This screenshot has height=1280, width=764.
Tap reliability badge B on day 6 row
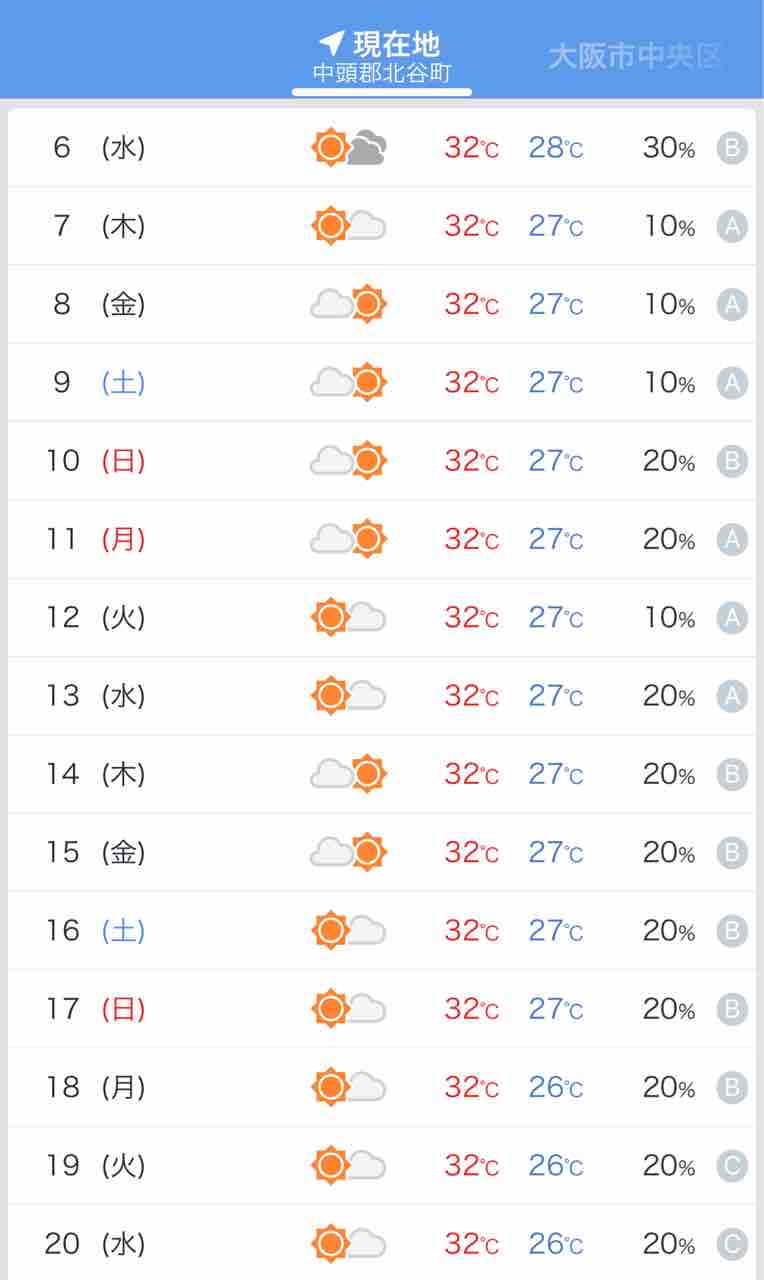pos(732,149)
